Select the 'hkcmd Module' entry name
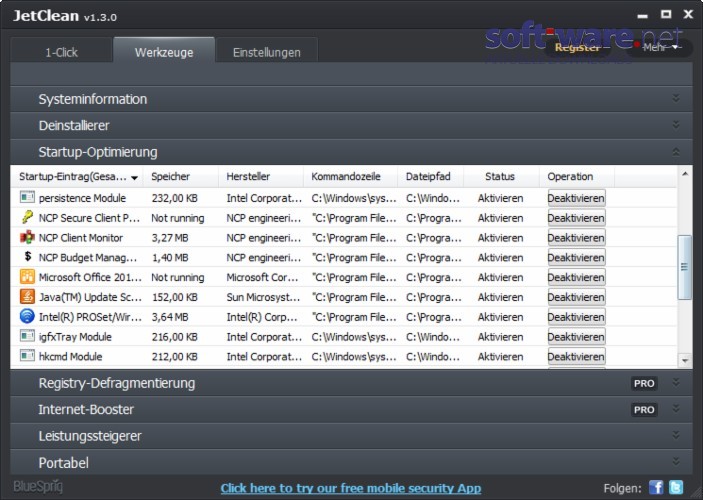 point(70,357)
